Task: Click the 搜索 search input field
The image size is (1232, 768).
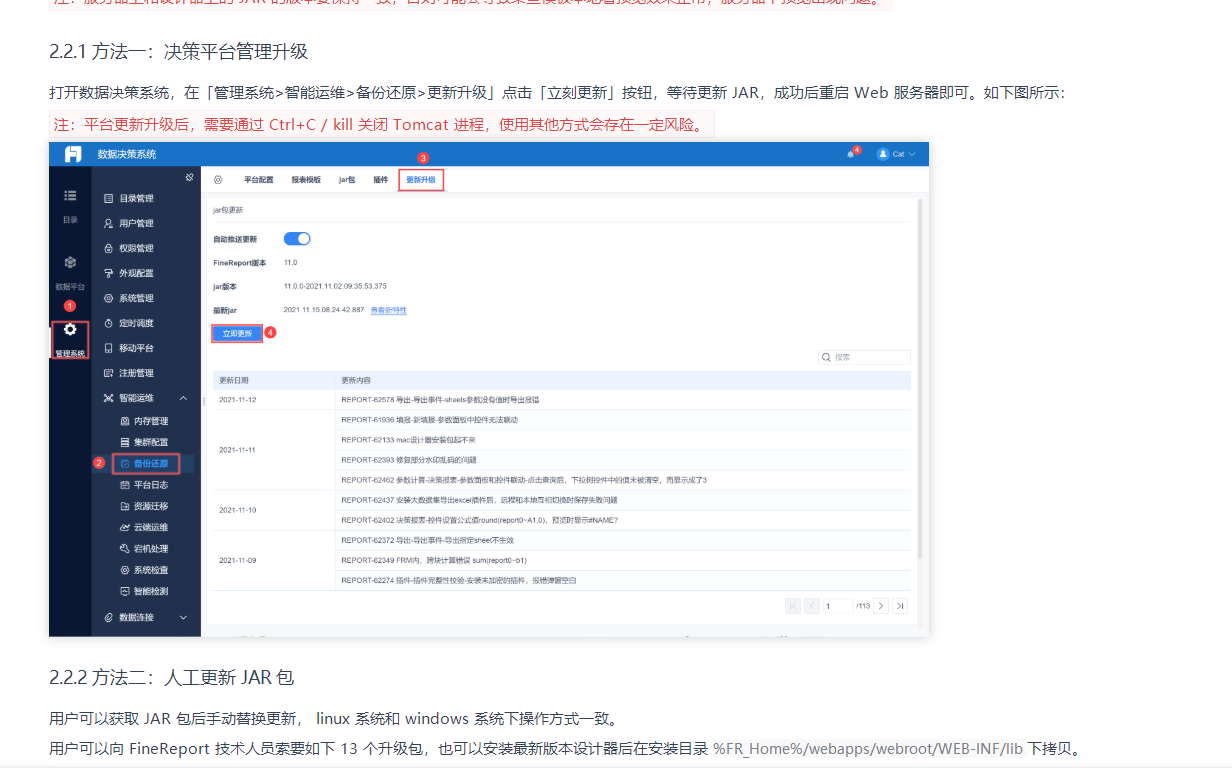Action: click(x=864, y=357)
